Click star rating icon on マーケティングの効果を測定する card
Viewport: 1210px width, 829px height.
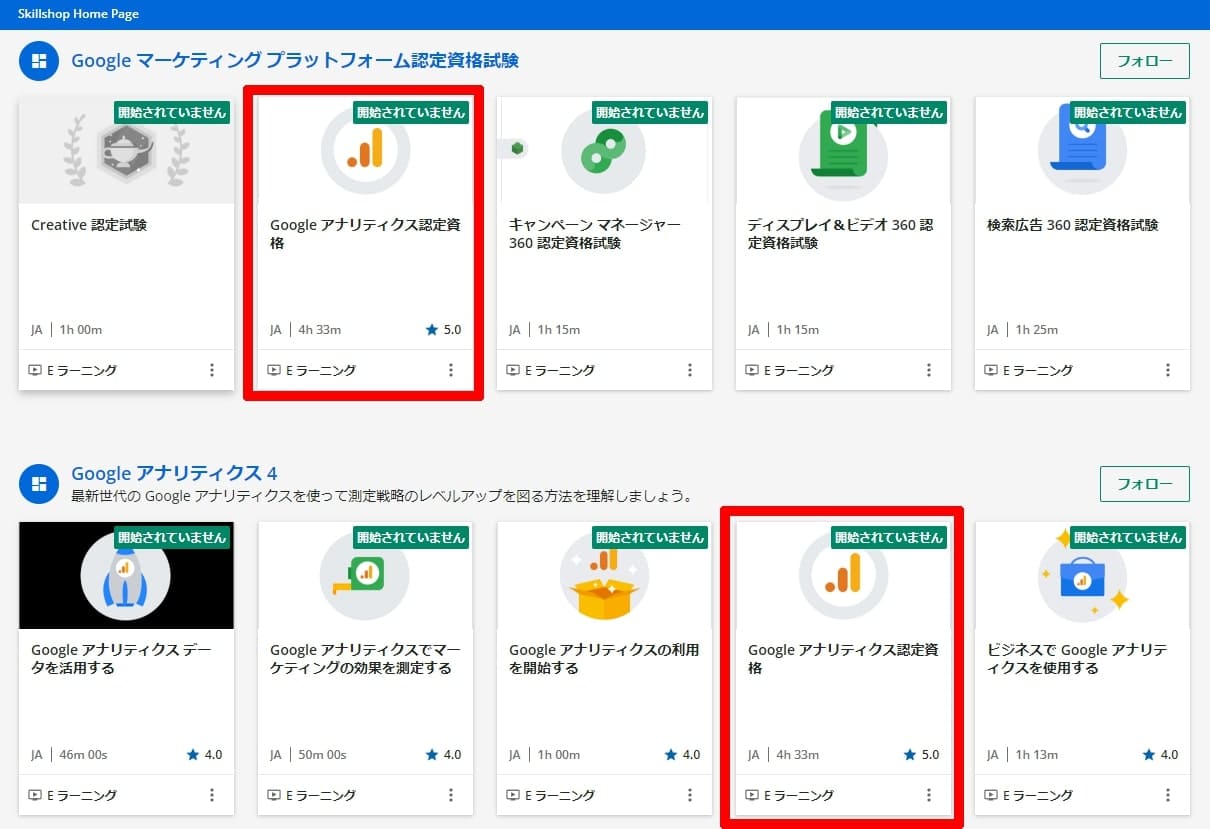point(432,755)
